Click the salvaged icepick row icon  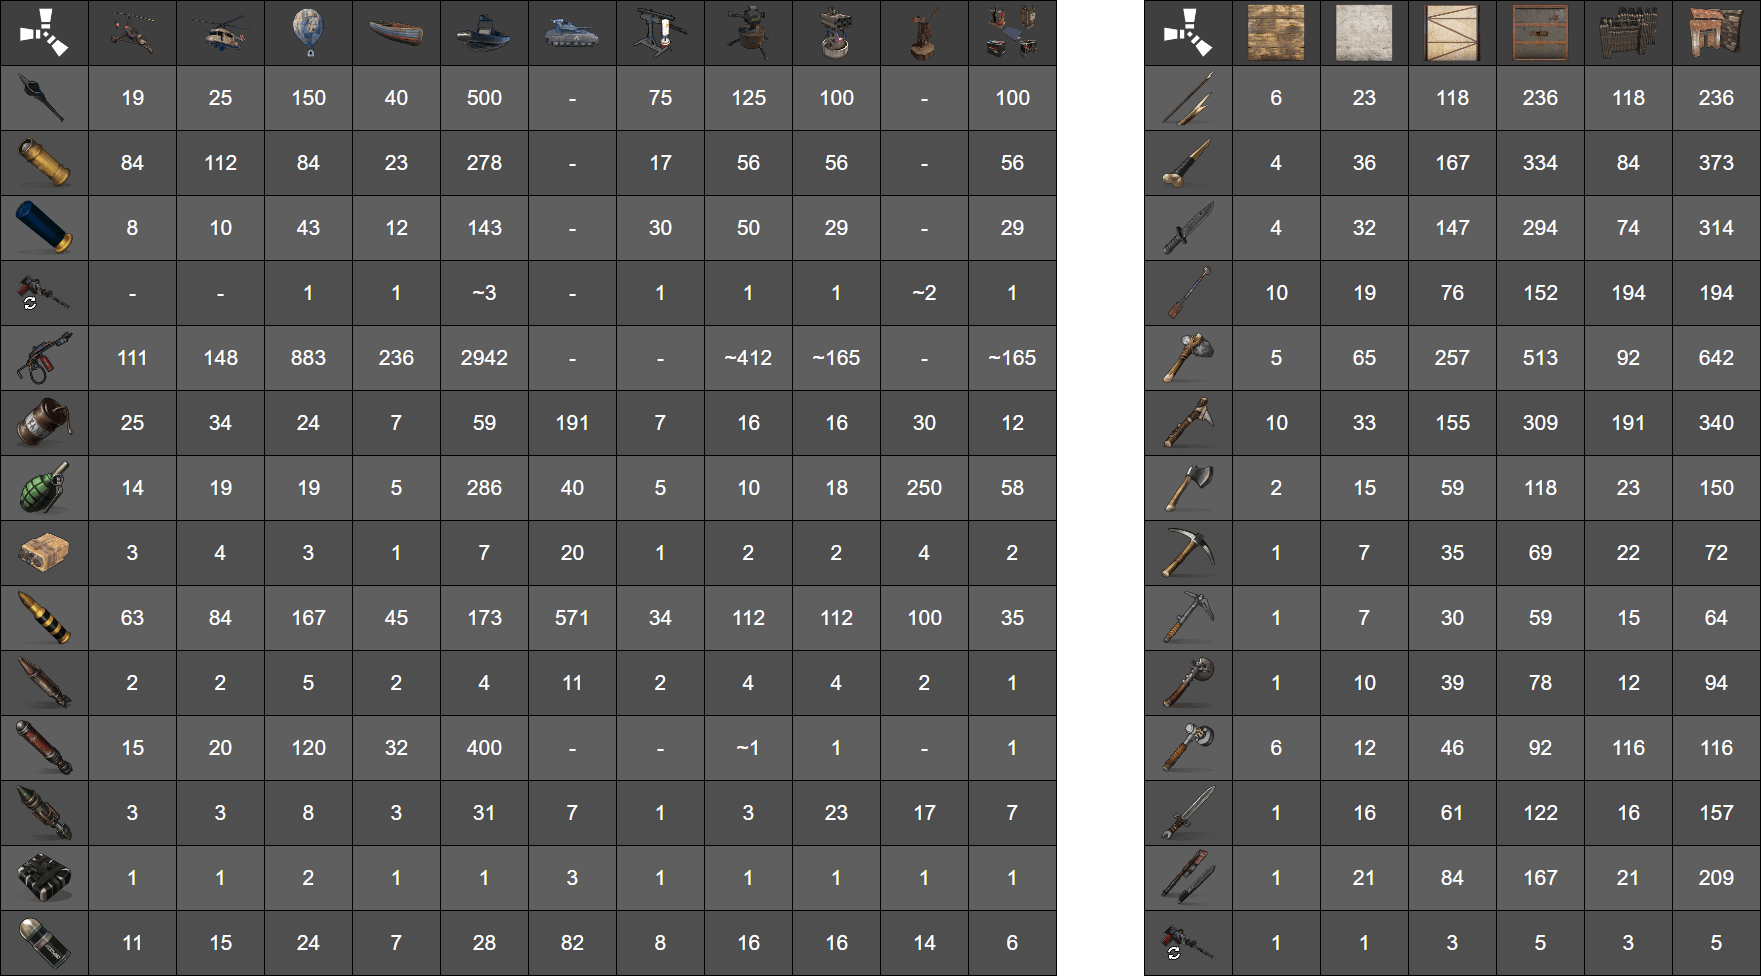click(1188, 618)
